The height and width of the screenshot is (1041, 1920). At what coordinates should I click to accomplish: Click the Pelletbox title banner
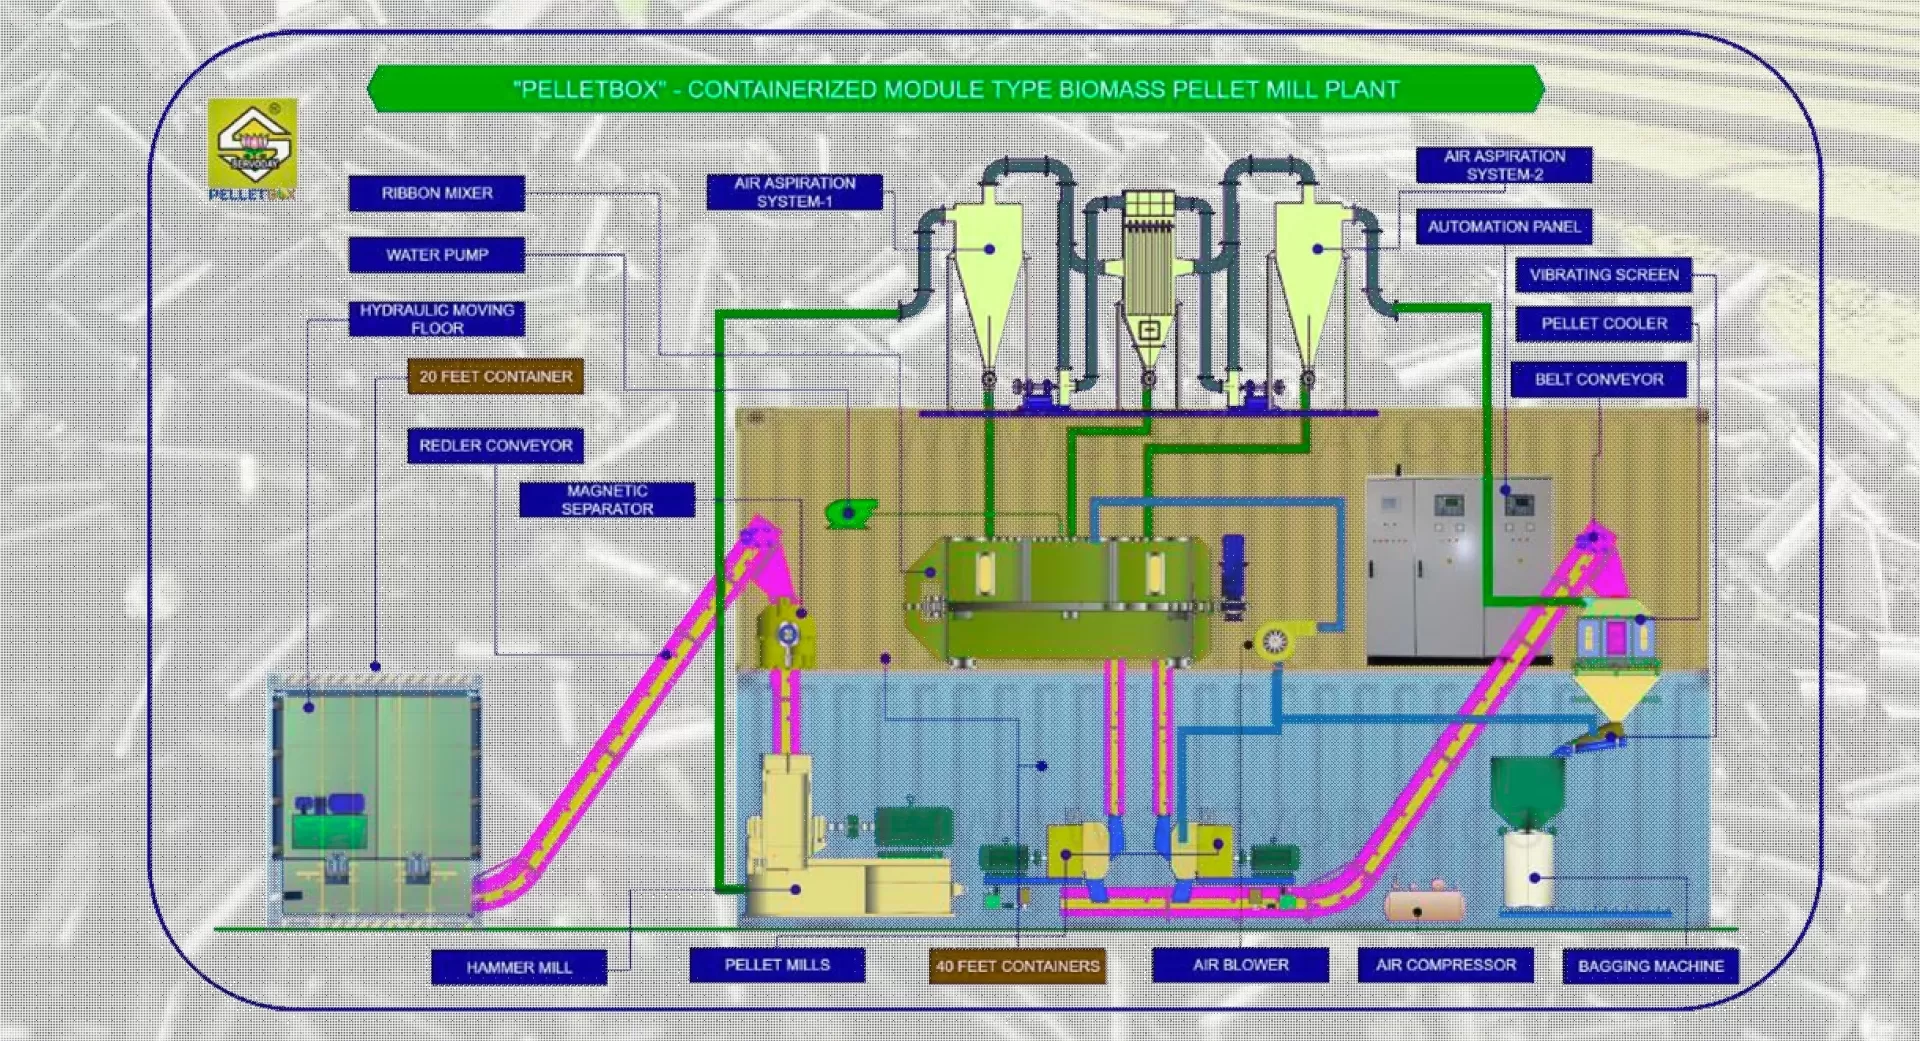955,89
